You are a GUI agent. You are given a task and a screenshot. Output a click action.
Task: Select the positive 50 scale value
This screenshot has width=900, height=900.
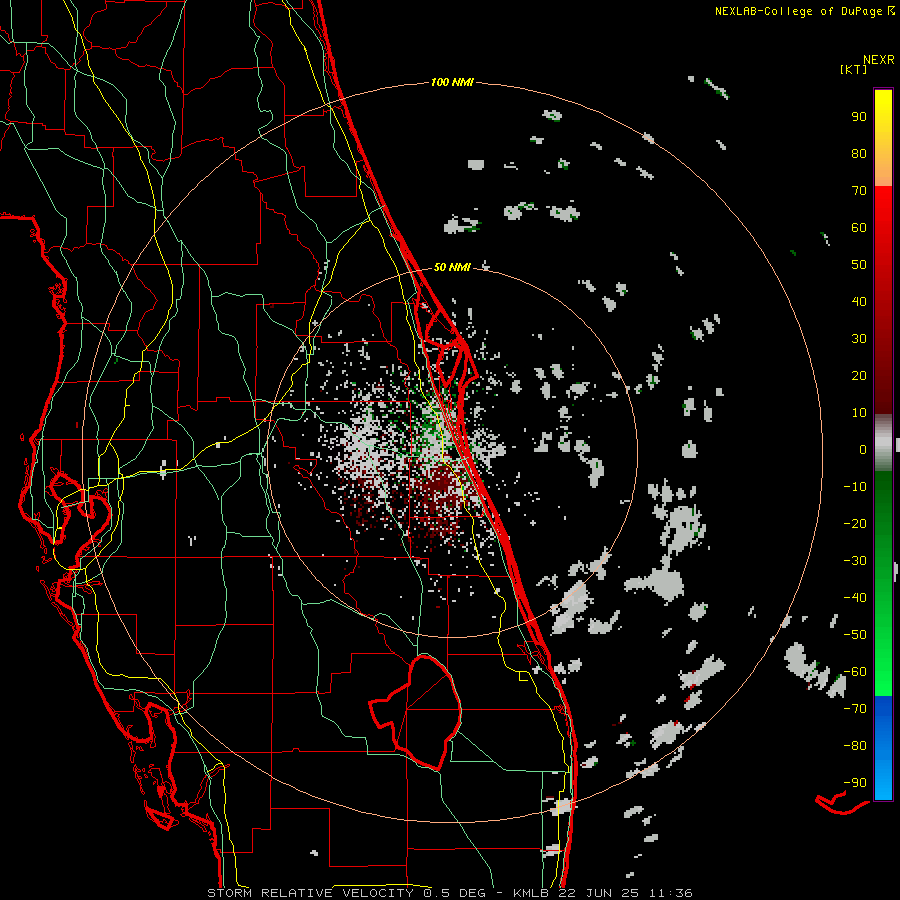tap(859, 265)
